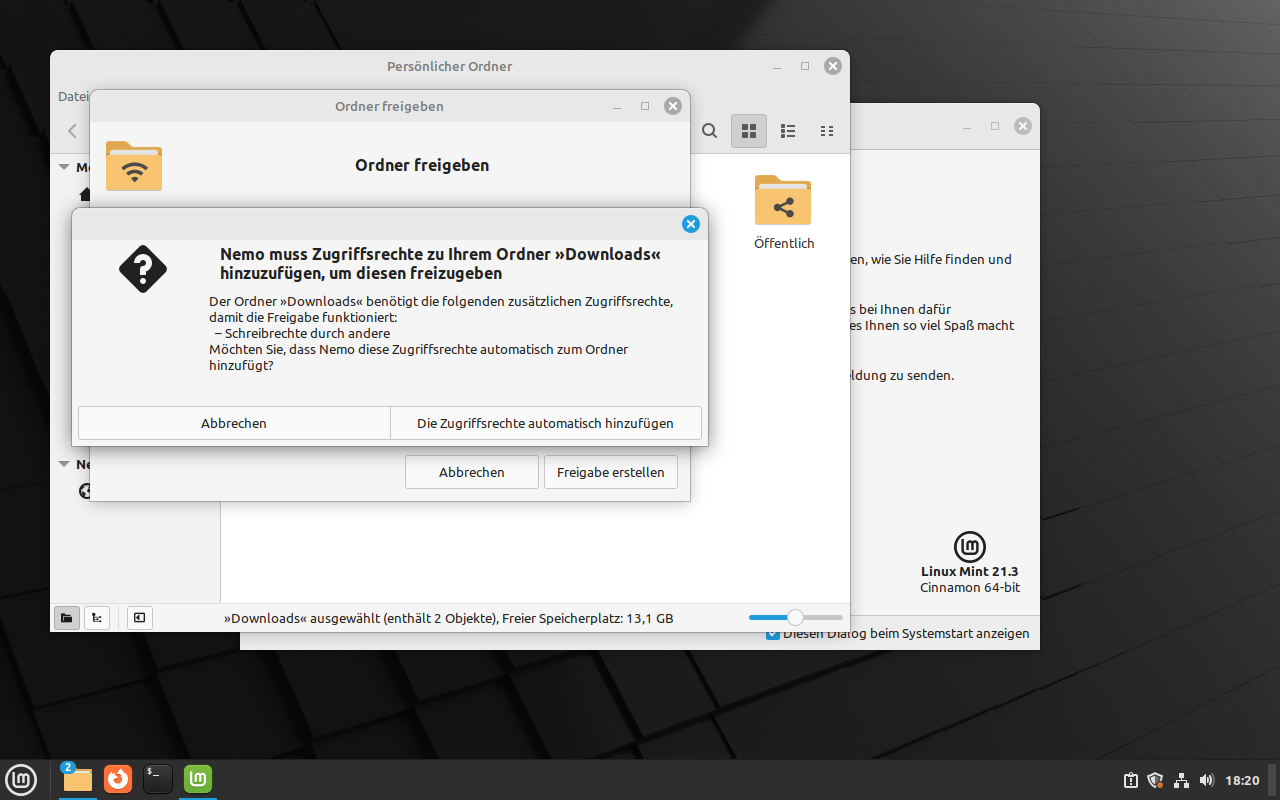The width and height of the screenshot is (1280, 800).
Task: Click Abbrechen in the Nemo permissions dialog
Action: (234, 423)
